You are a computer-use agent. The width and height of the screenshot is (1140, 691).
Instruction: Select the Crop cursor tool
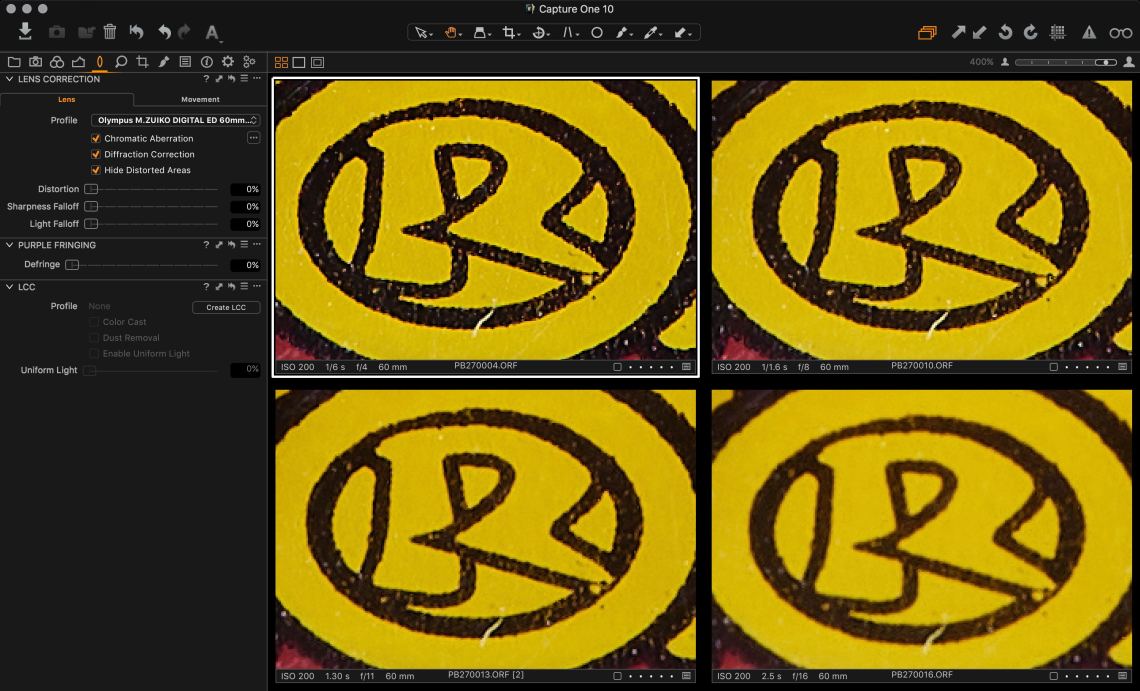(x=511, y=32)
